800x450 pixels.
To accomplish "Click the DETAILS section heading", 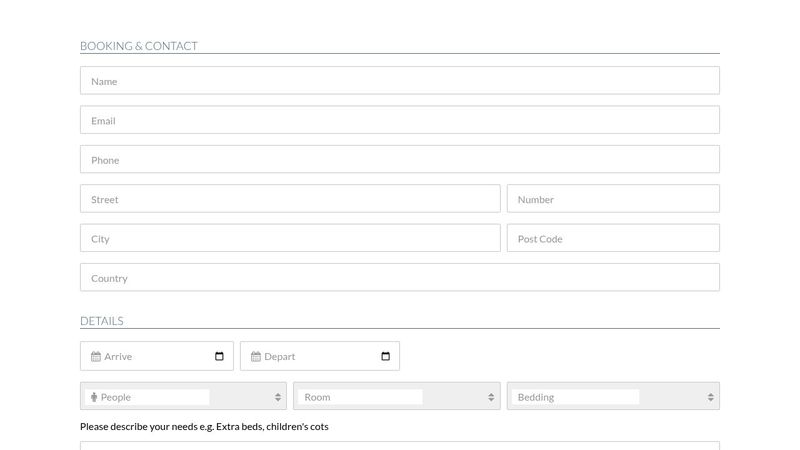I will 102,321.
